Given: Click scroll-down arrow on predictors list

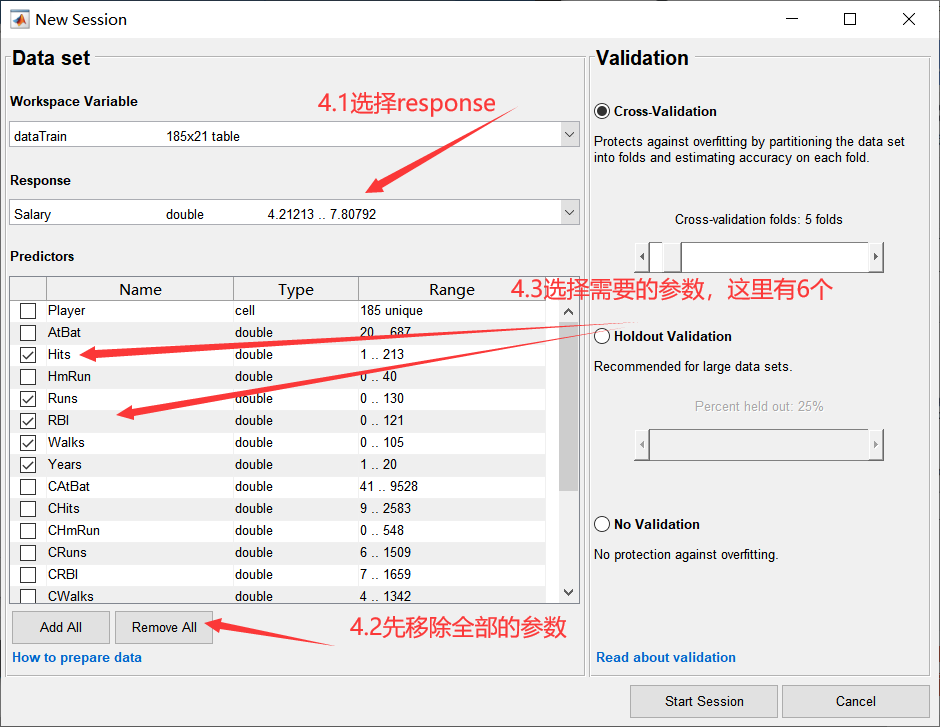Looking at the screenshot, I should [x=568, y=591].
